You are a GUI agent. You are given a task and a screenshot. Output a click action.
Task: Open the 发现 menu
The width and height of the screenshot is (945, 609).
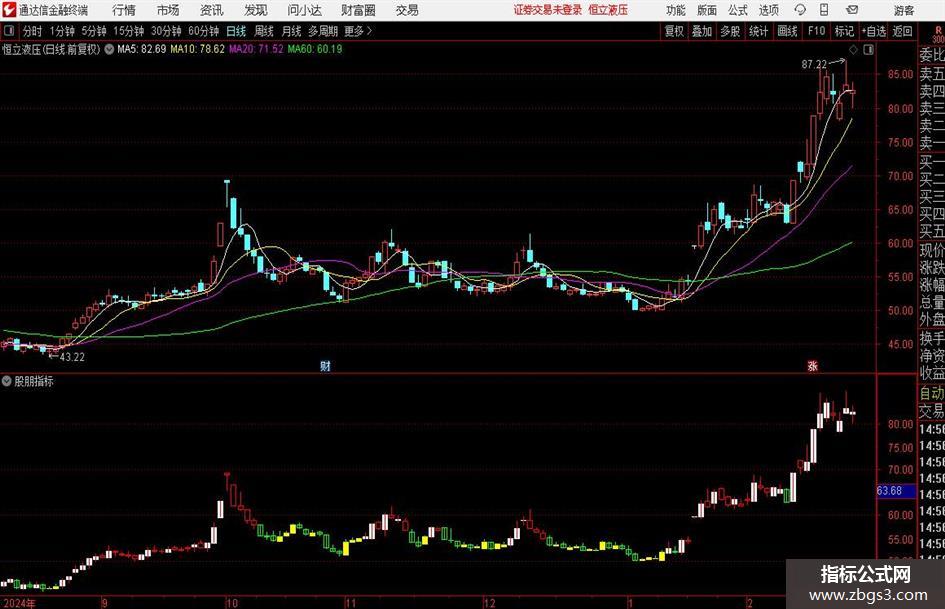(256, 10)
